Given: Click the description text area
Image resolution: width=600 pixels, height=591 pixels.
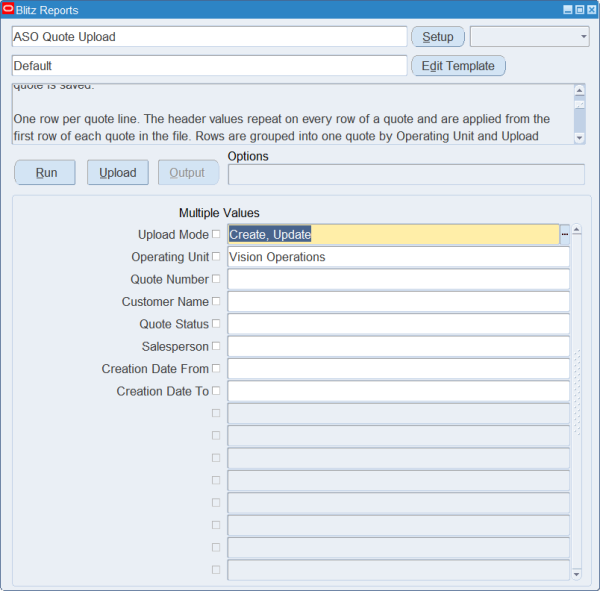Looking at the screenshot, I should (293, 114).
